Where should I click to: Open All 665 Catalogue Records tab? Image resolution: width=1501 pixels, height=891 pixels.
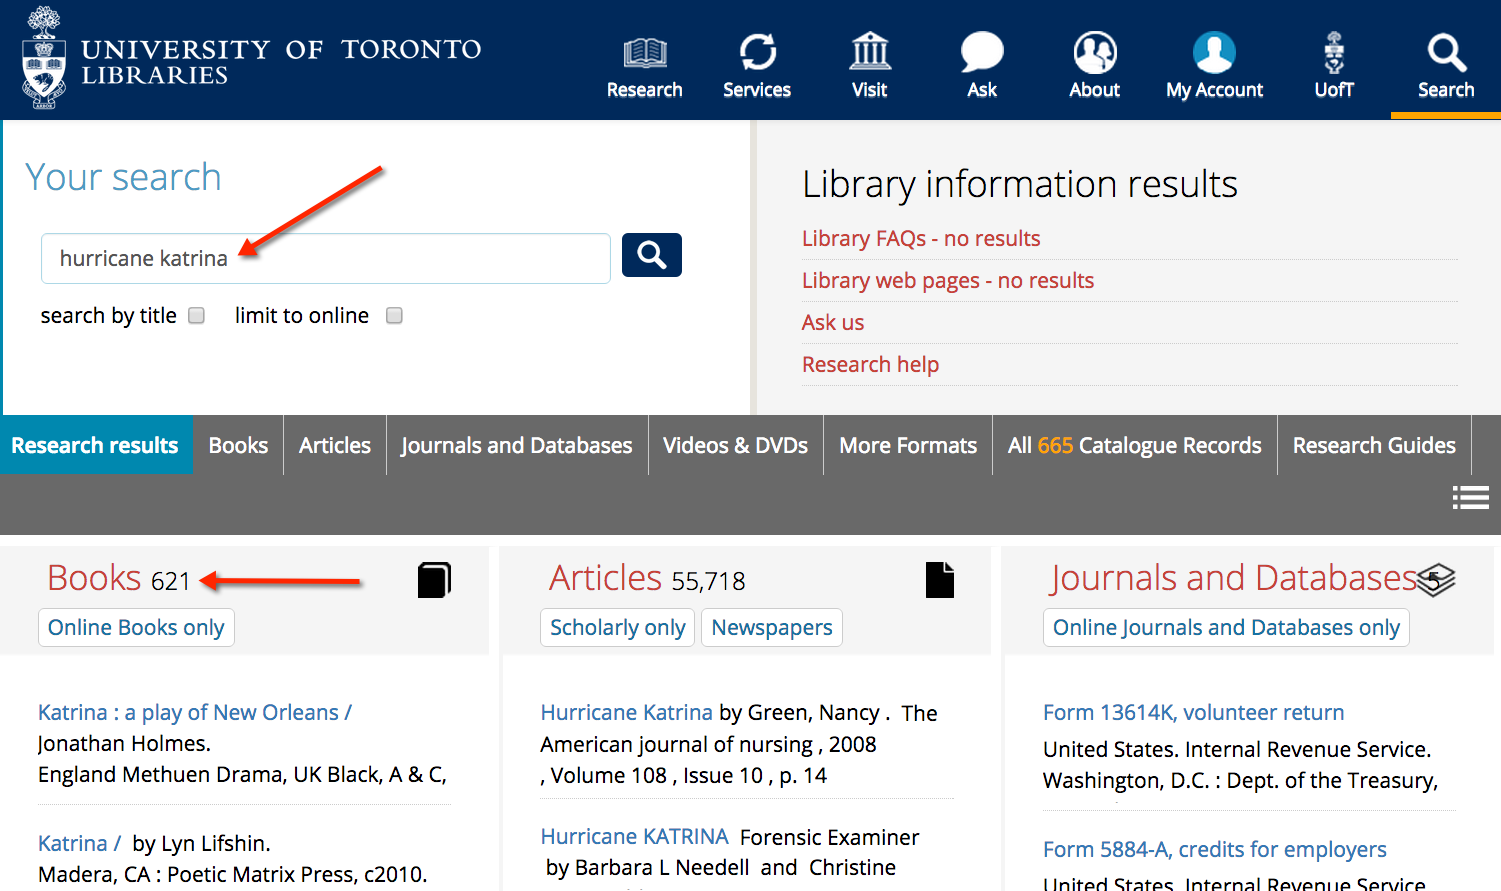[1135, 445]
